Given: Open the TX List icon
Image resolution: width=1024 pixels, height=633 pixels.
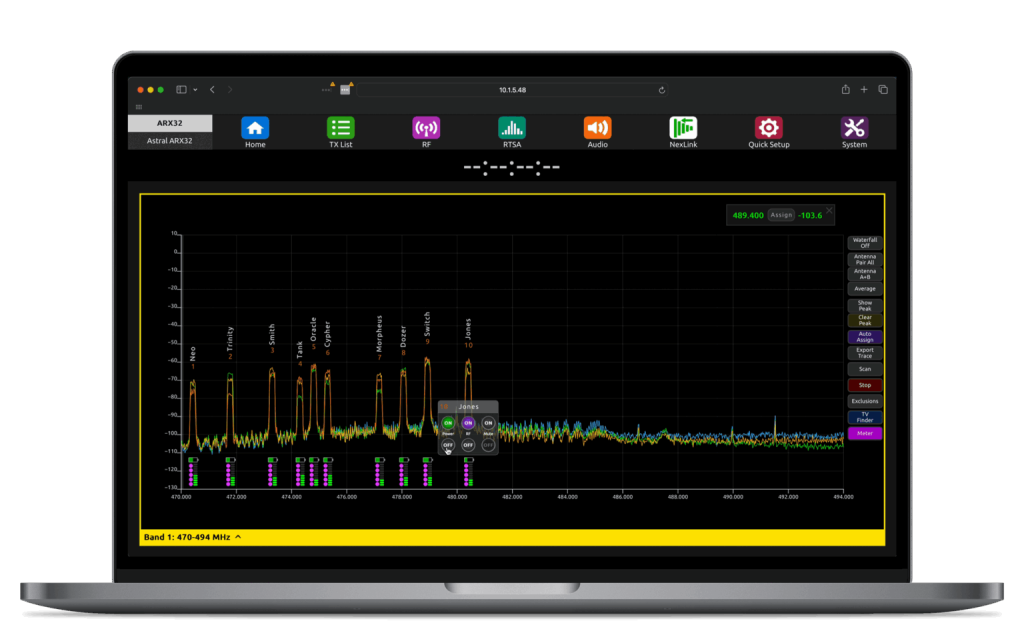Looking at the screenshot, I should 340,128.
